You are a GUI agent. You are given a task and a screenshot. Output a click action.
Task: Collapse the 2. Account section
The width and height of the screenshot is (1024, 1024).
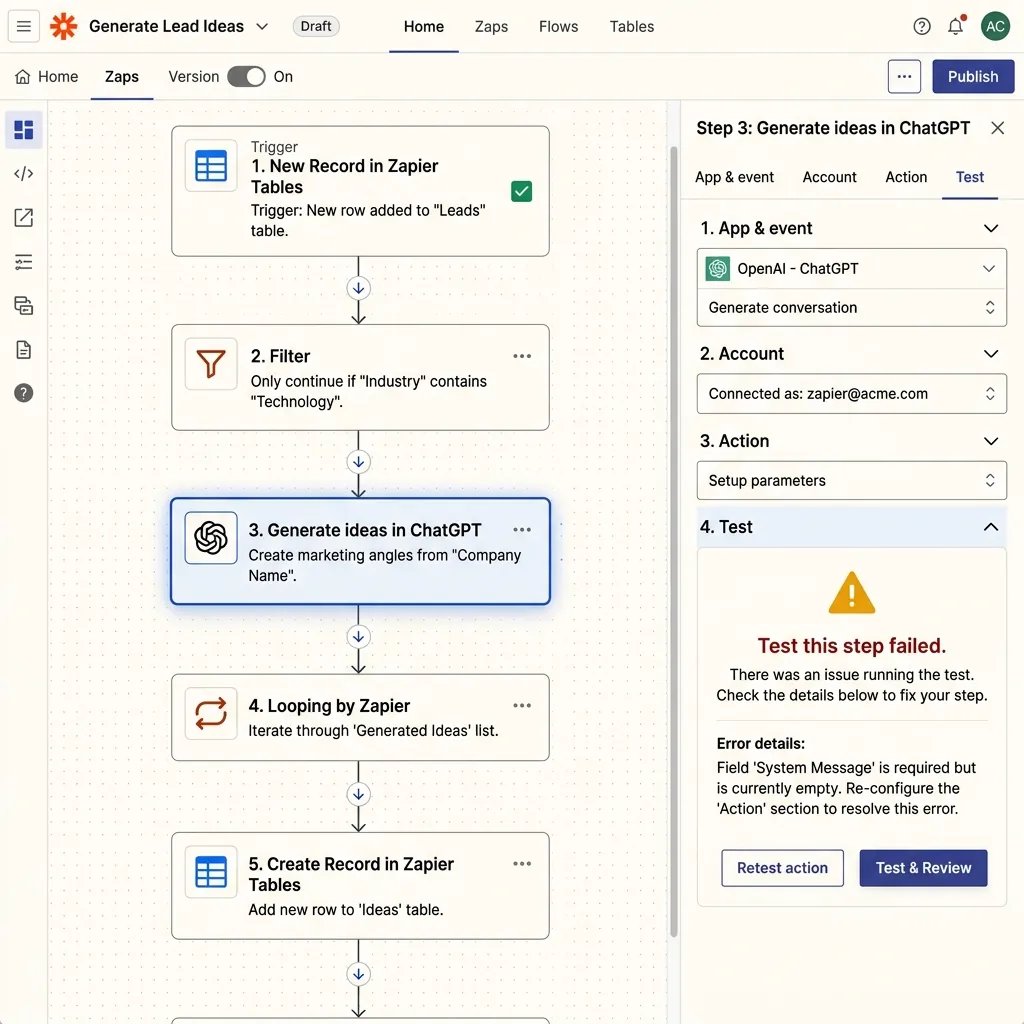click(x=991, y=353)
